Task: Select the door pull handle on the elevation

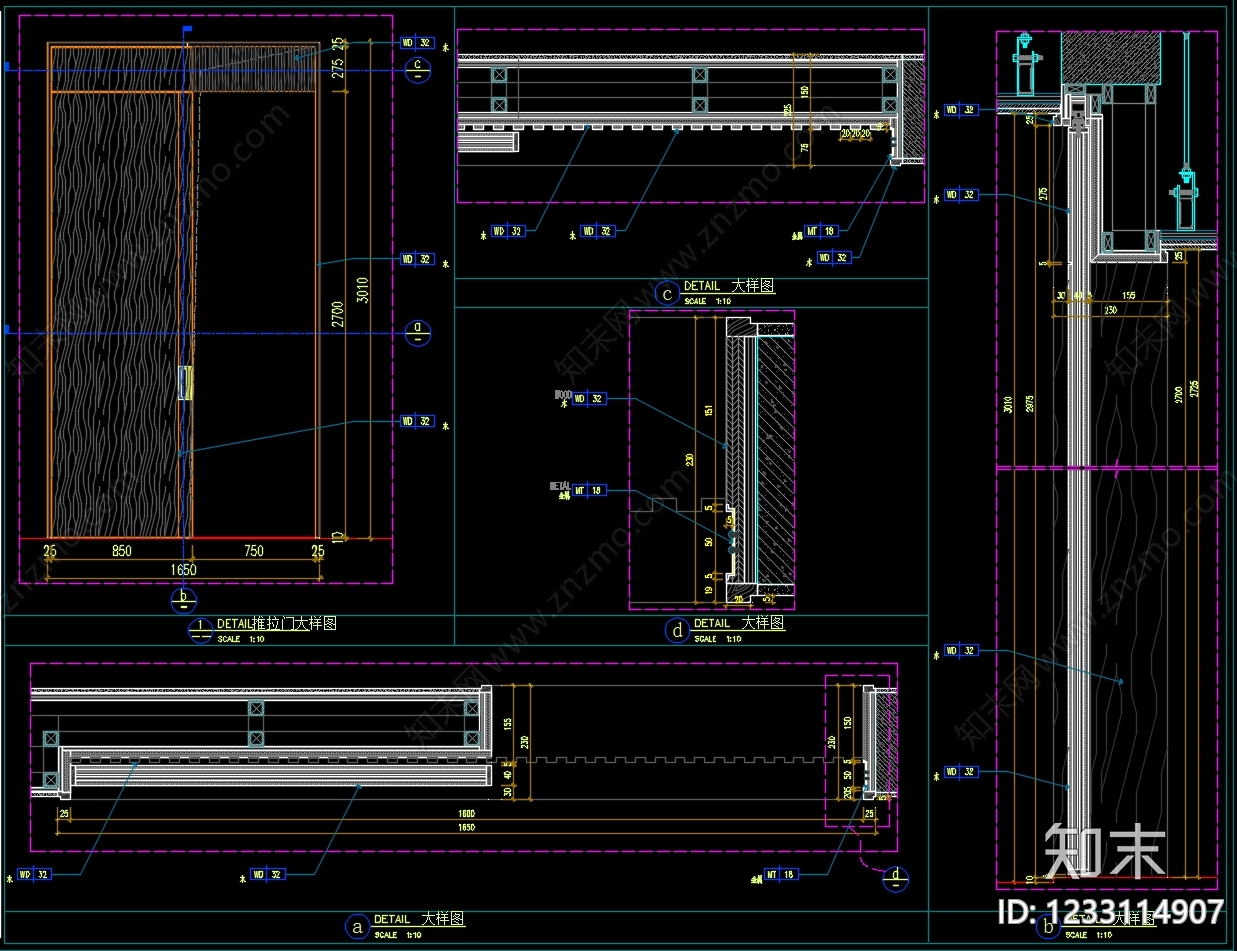Action: (x=183, y=383)
